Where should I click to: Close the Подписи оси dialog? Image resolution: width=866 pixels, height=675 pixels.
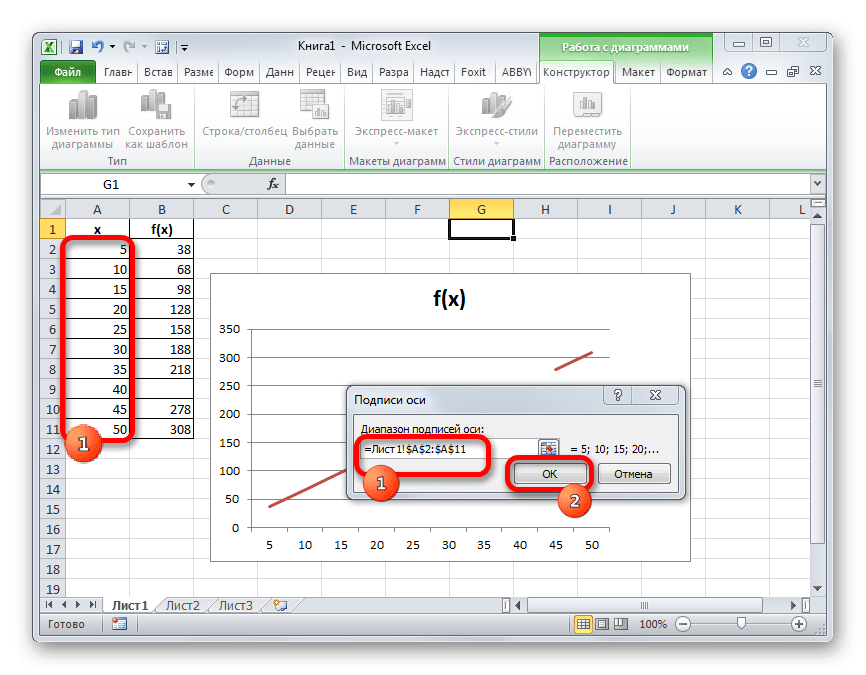point(656,395)
